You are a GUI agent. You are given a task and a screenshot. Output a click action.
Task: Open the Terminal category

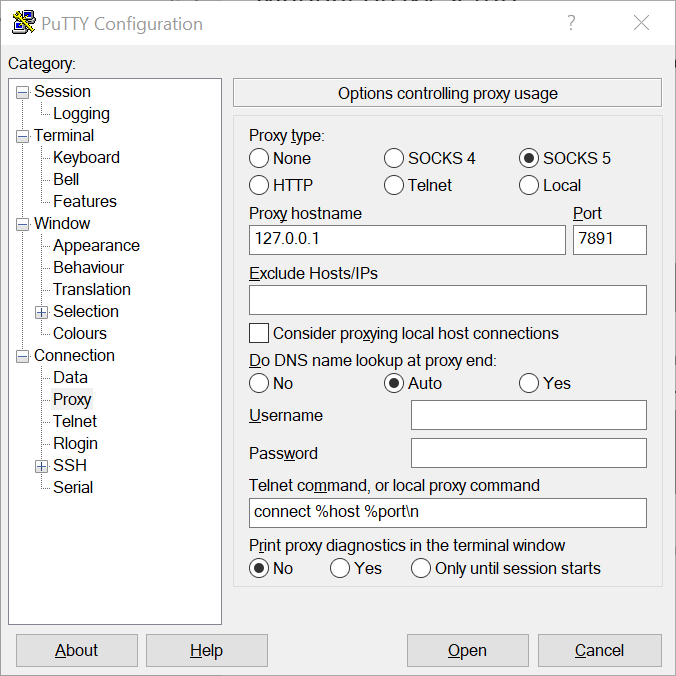[64, 135]
